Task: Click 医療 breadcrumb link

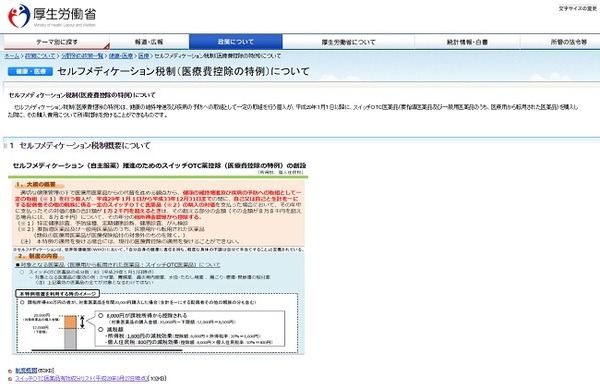Action: [x=143, y=56]
